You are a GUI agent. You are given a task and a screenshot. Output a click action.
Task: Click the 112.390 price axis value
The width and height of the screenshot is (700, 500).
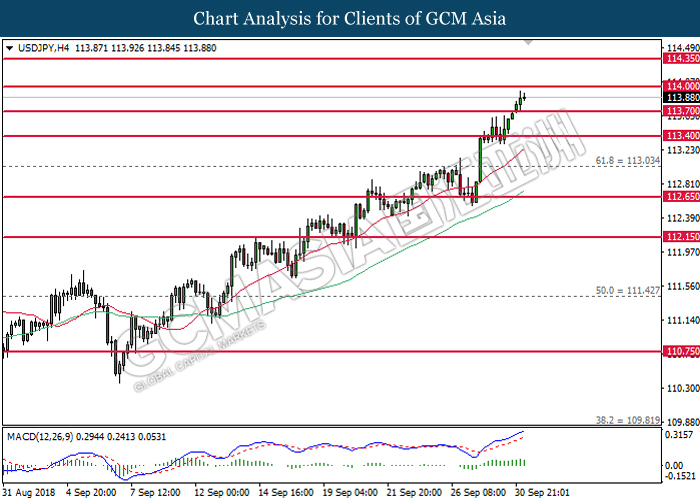coord(683,218)
